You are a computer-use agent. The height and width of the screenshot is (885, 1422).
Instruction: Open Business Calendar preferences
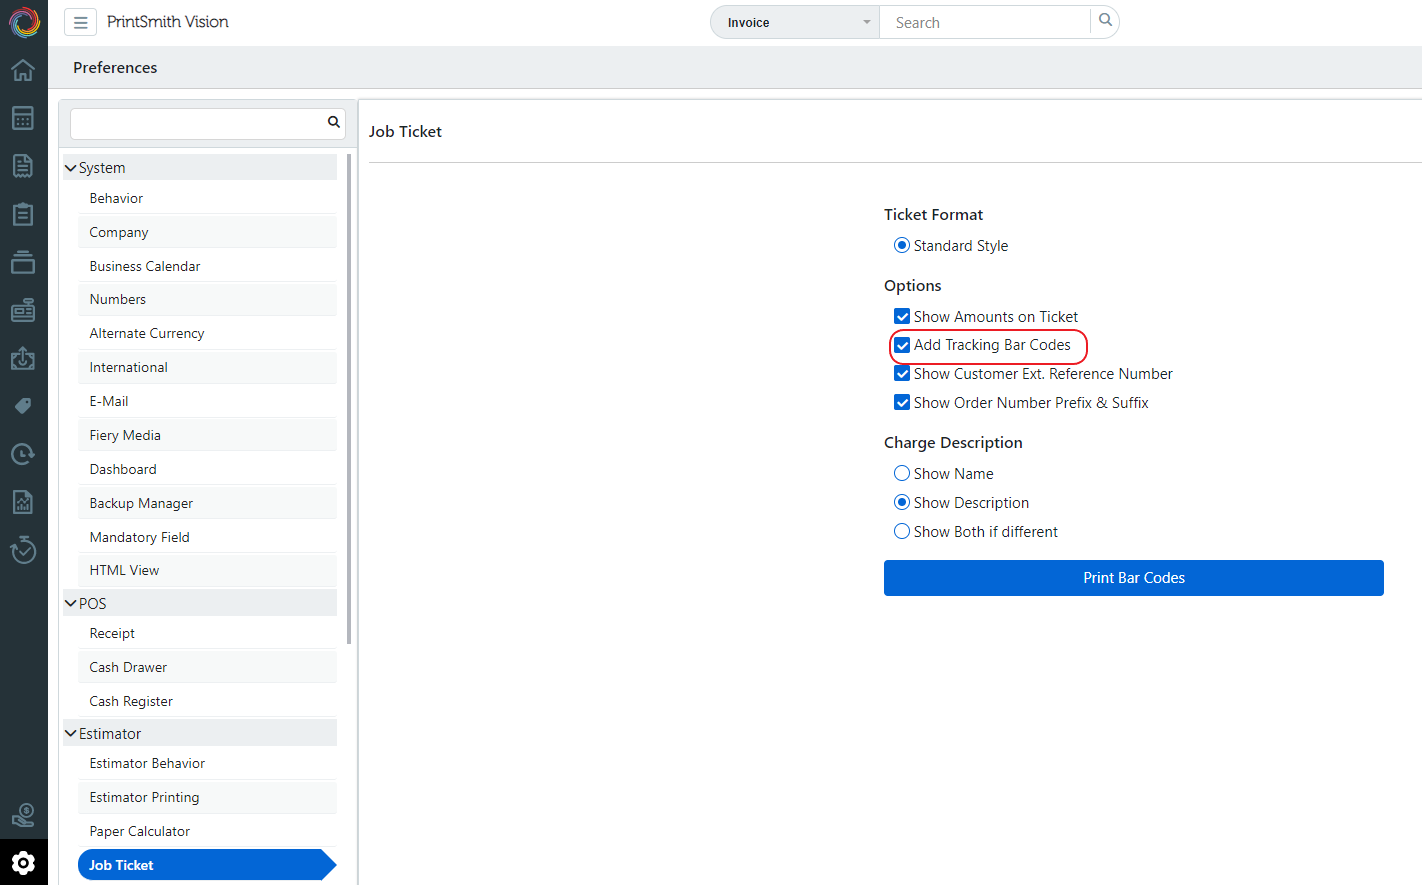point(207,266)
